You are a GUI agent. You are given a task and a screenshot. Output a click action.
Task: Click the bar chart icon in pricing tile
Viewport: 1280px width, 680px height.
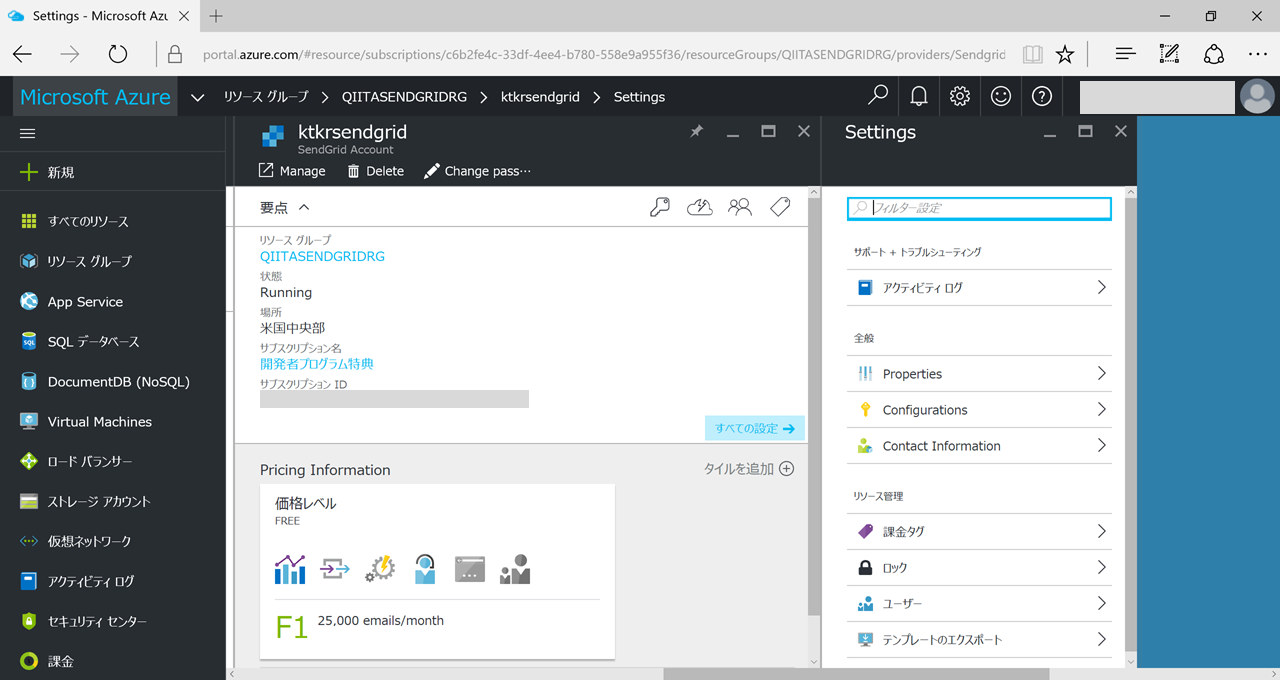pyautogui.click(x=290, y=569)
